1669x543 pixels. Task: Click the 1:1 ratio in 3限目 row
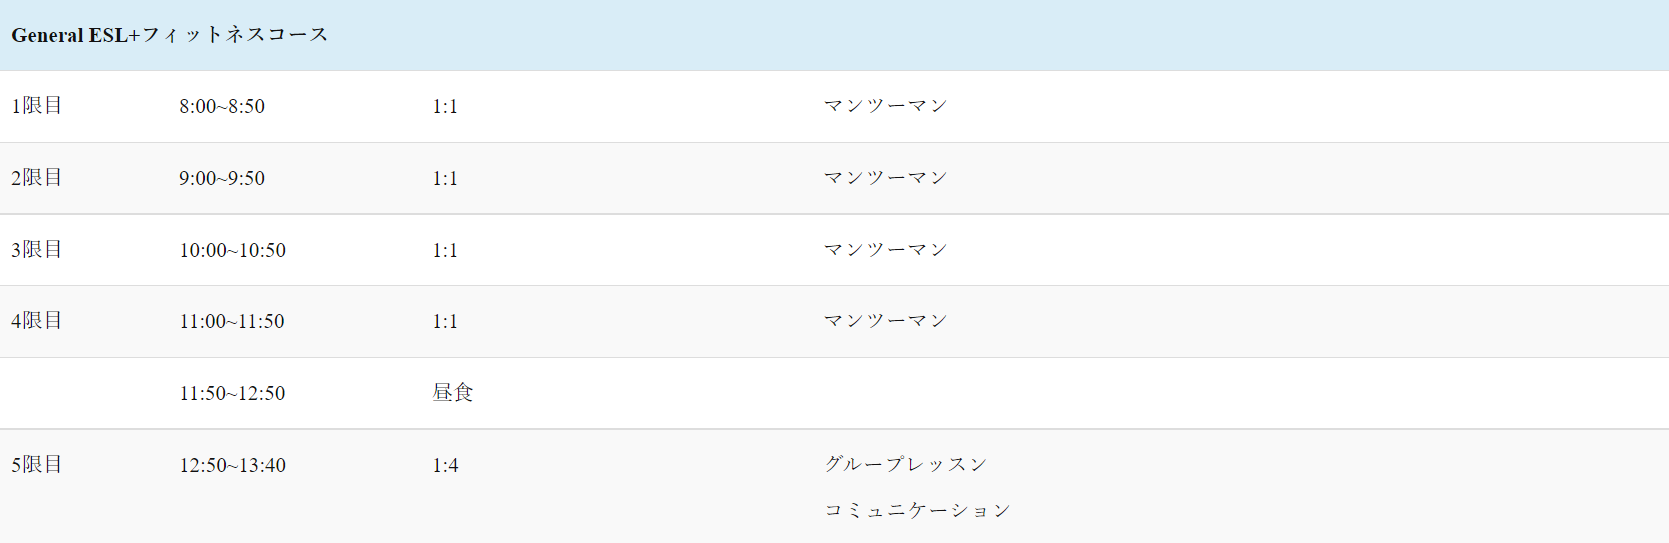(445, 250)
